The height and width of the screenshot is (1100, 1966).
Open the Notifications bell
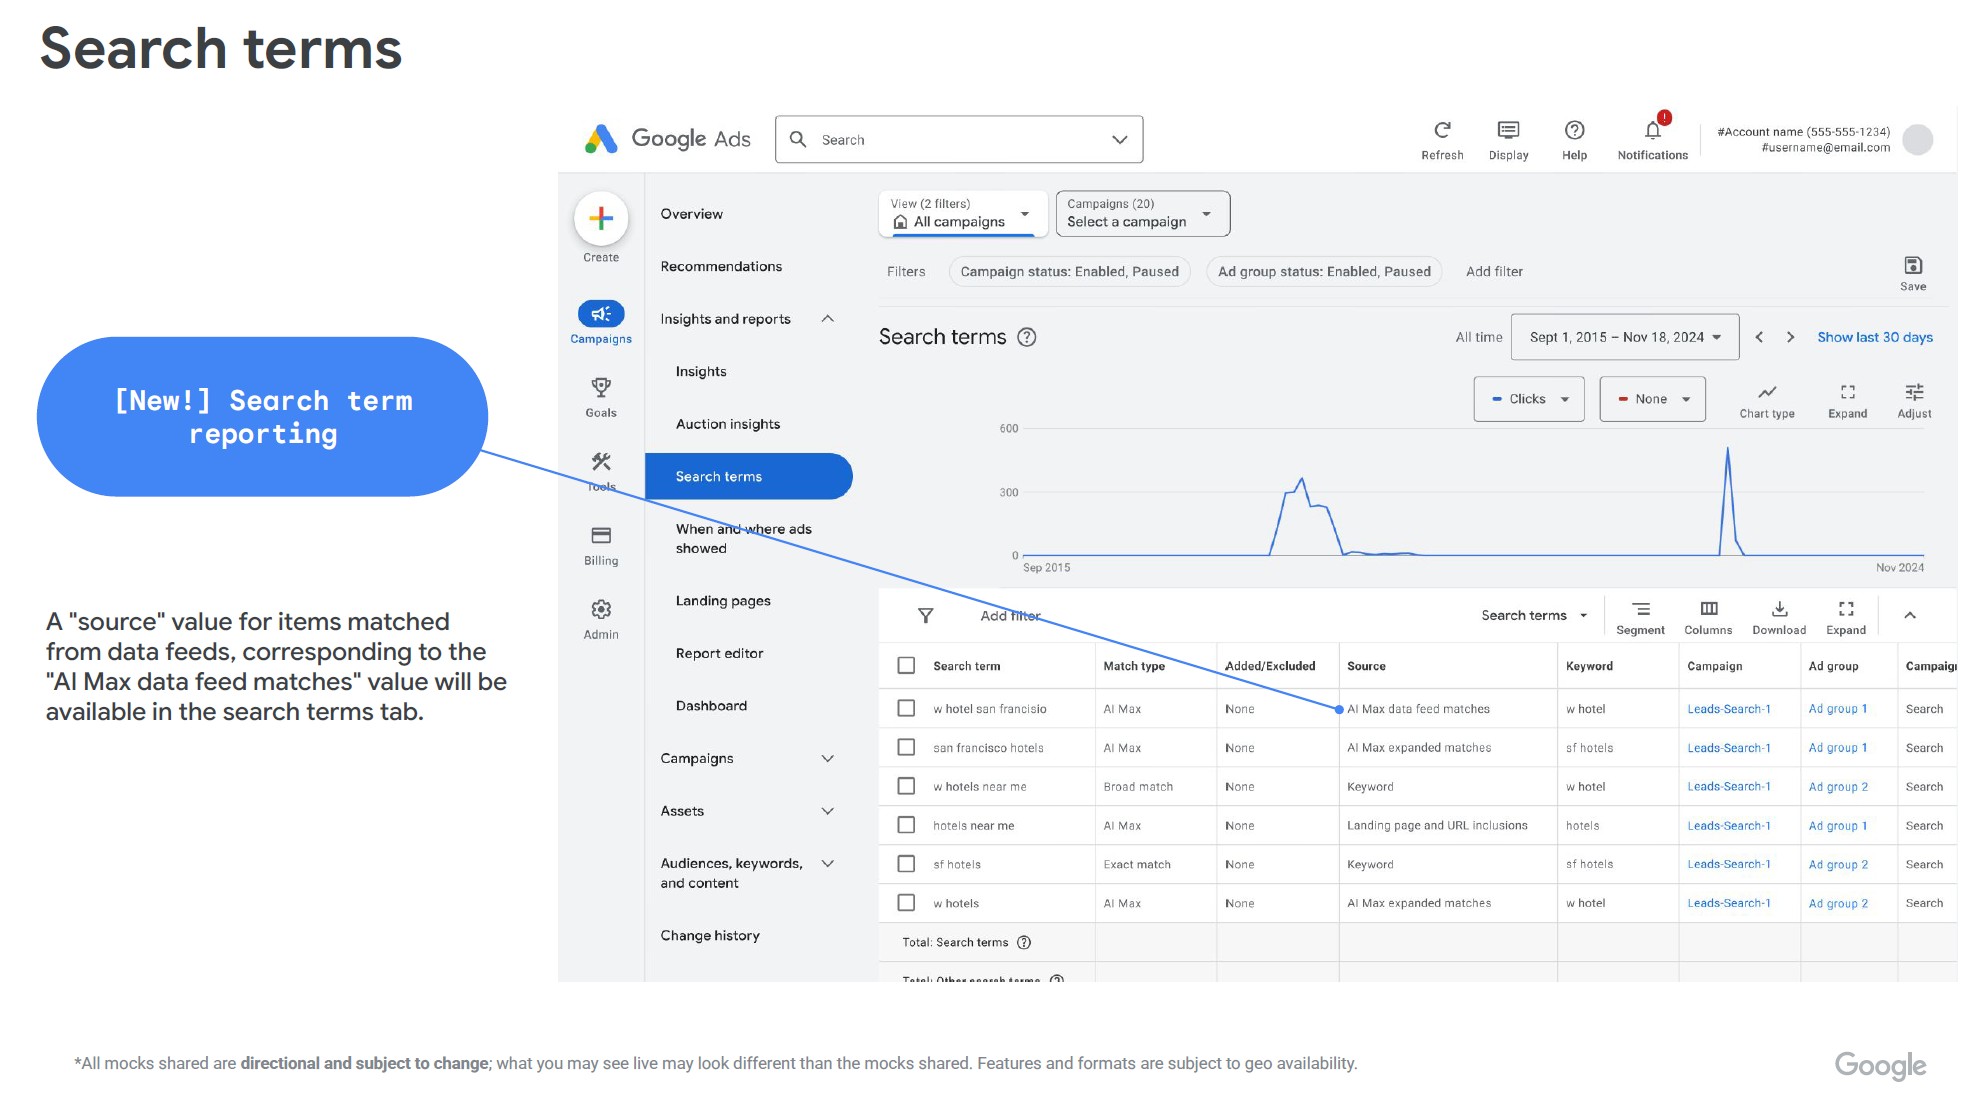1653,130
